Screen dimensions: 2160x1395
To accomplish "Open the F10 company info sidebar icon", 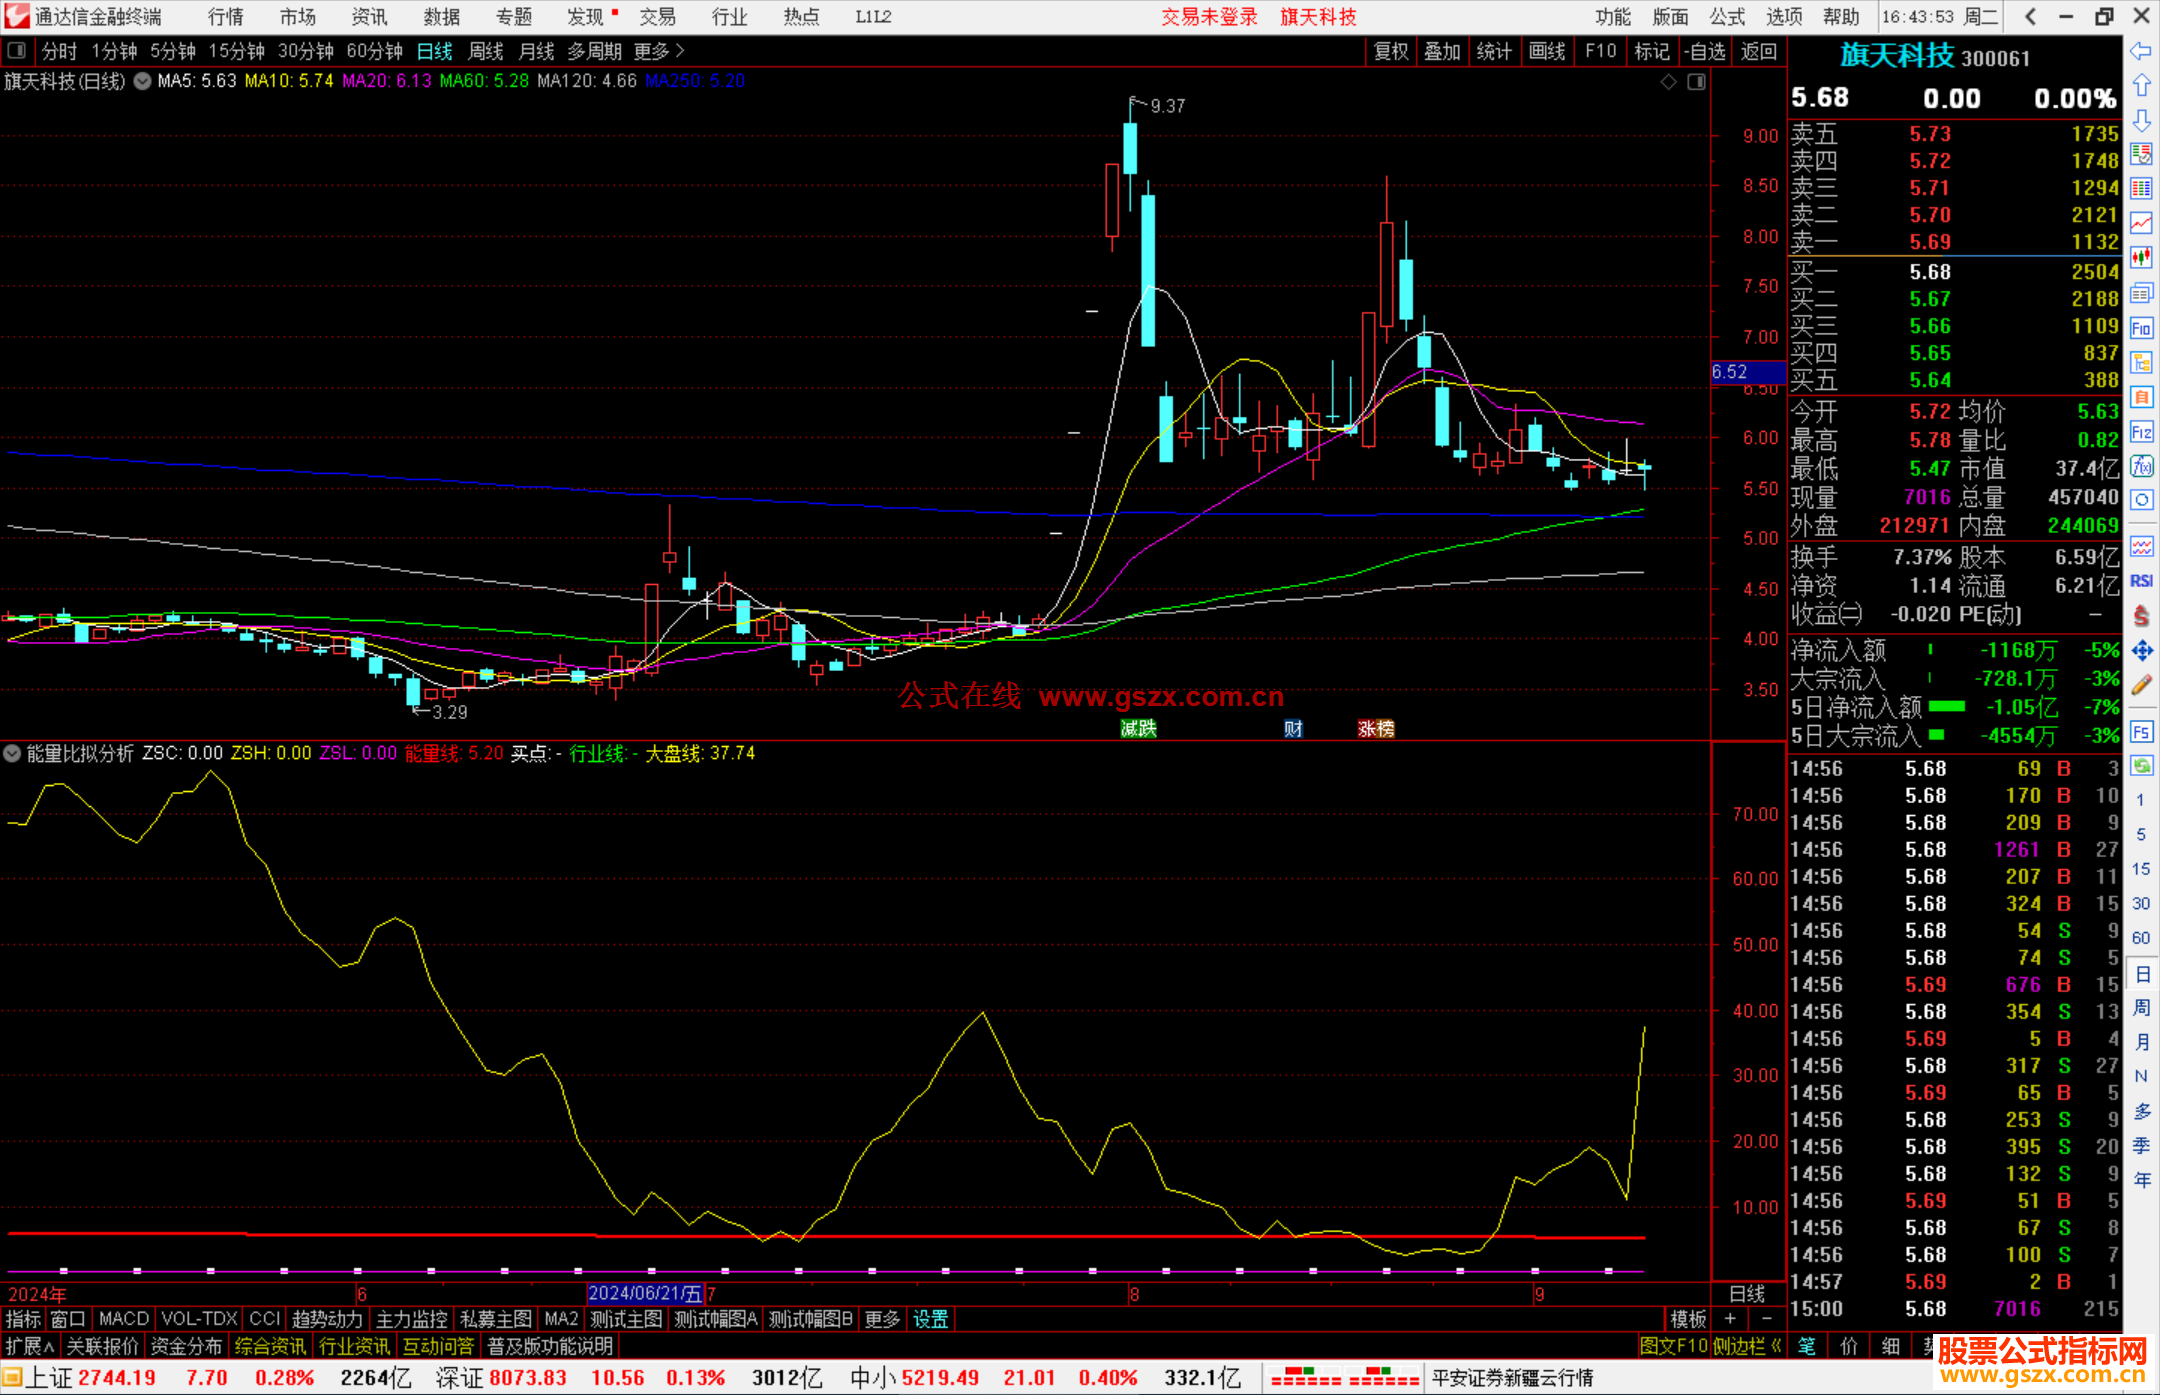I will click(2141, 328).
